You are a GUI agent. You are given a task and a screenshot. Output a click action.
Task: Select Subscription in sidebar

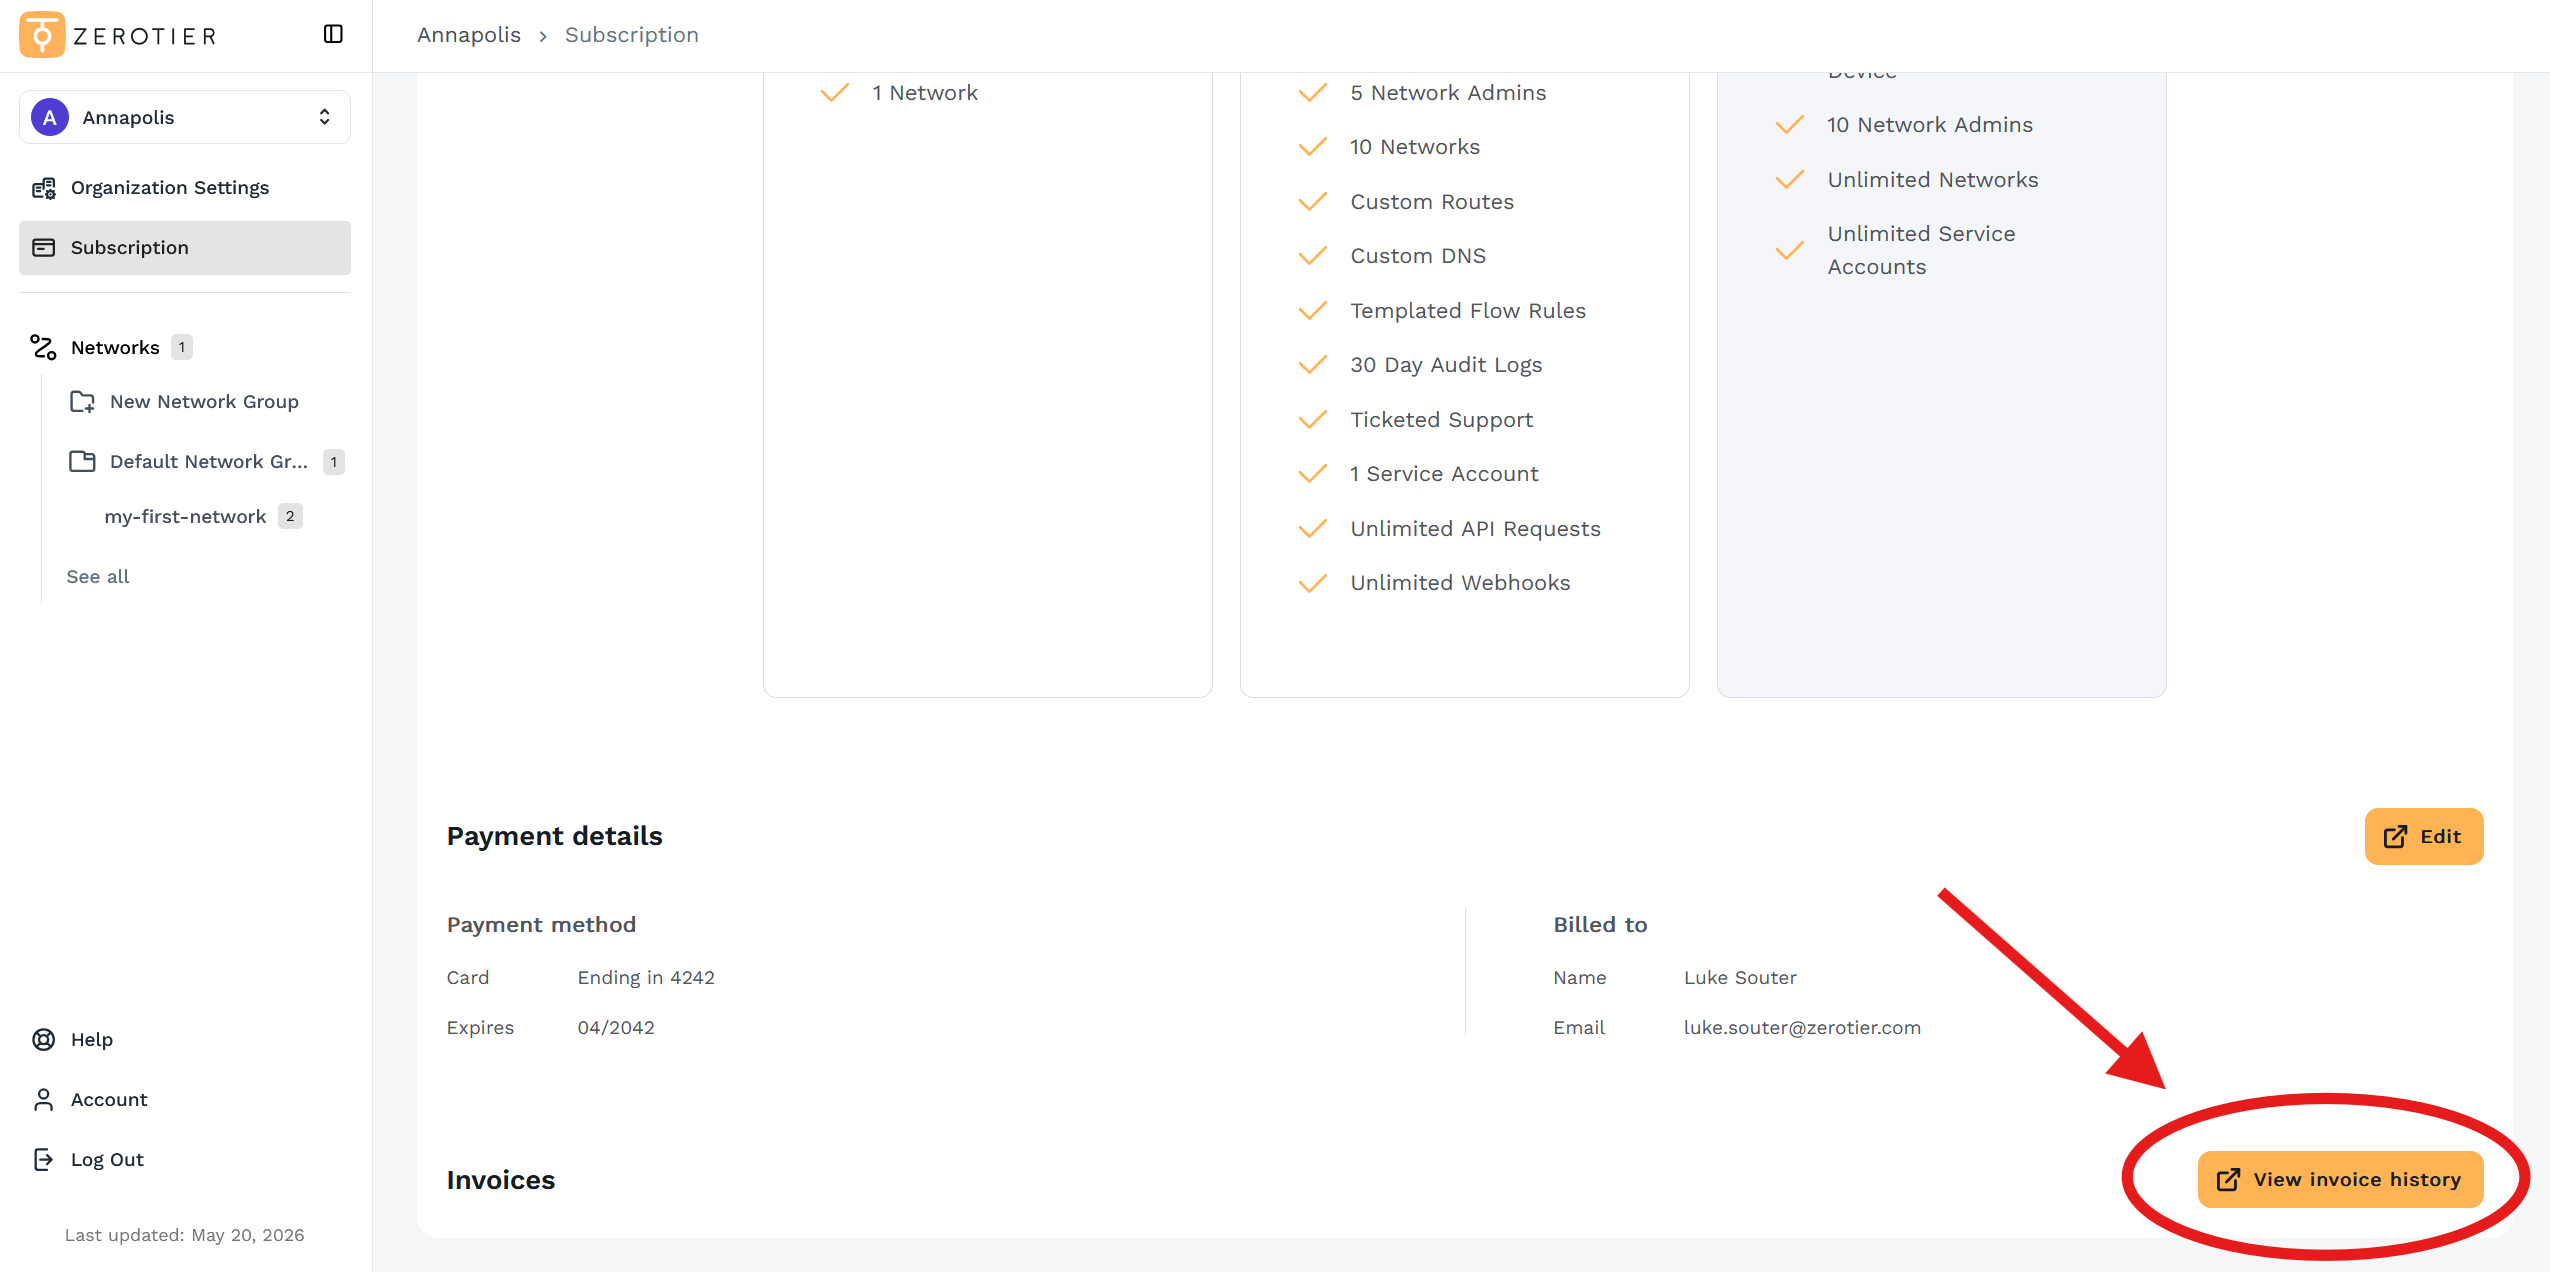coord(185,248)
